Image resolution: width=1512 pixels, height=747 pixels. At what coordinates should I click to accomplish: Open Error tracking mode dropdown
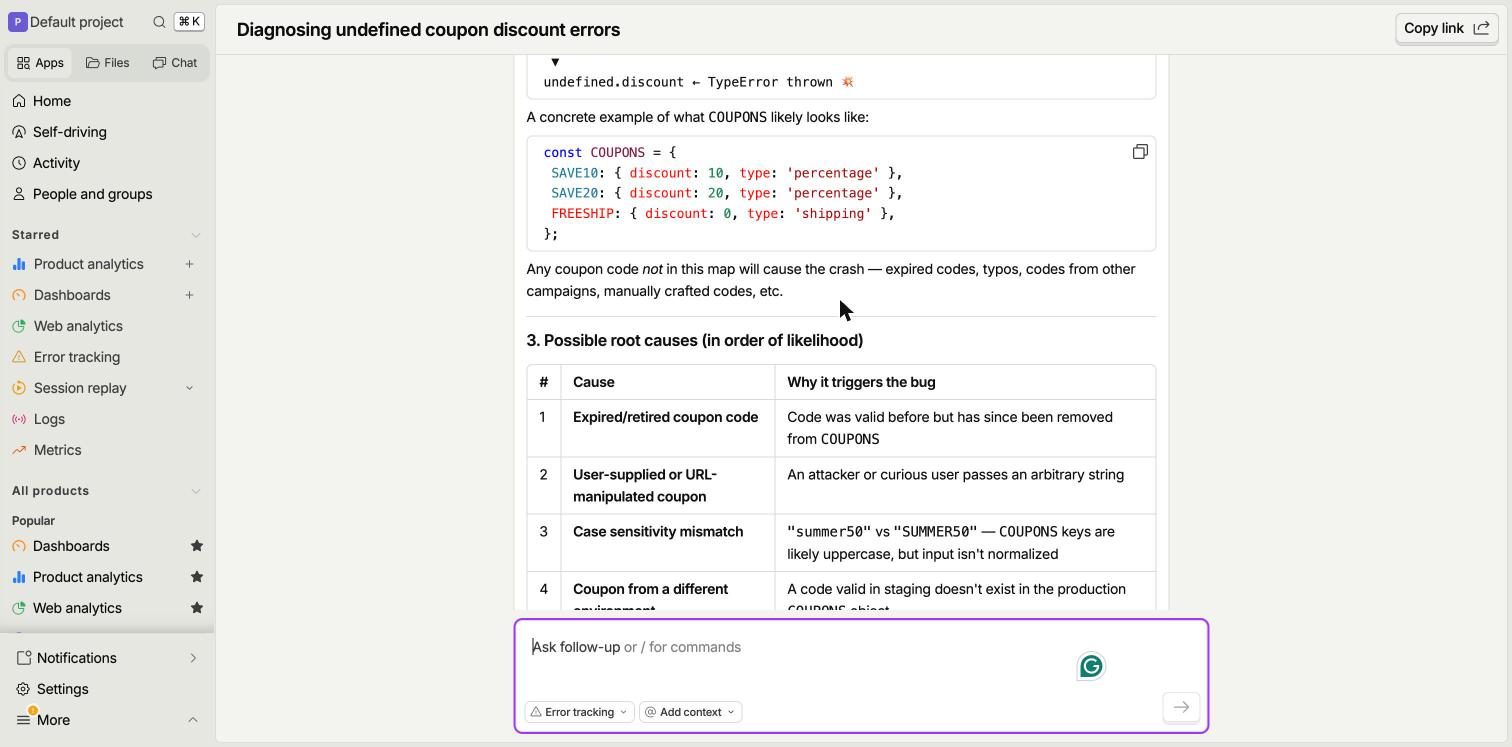tap(579, 712)
